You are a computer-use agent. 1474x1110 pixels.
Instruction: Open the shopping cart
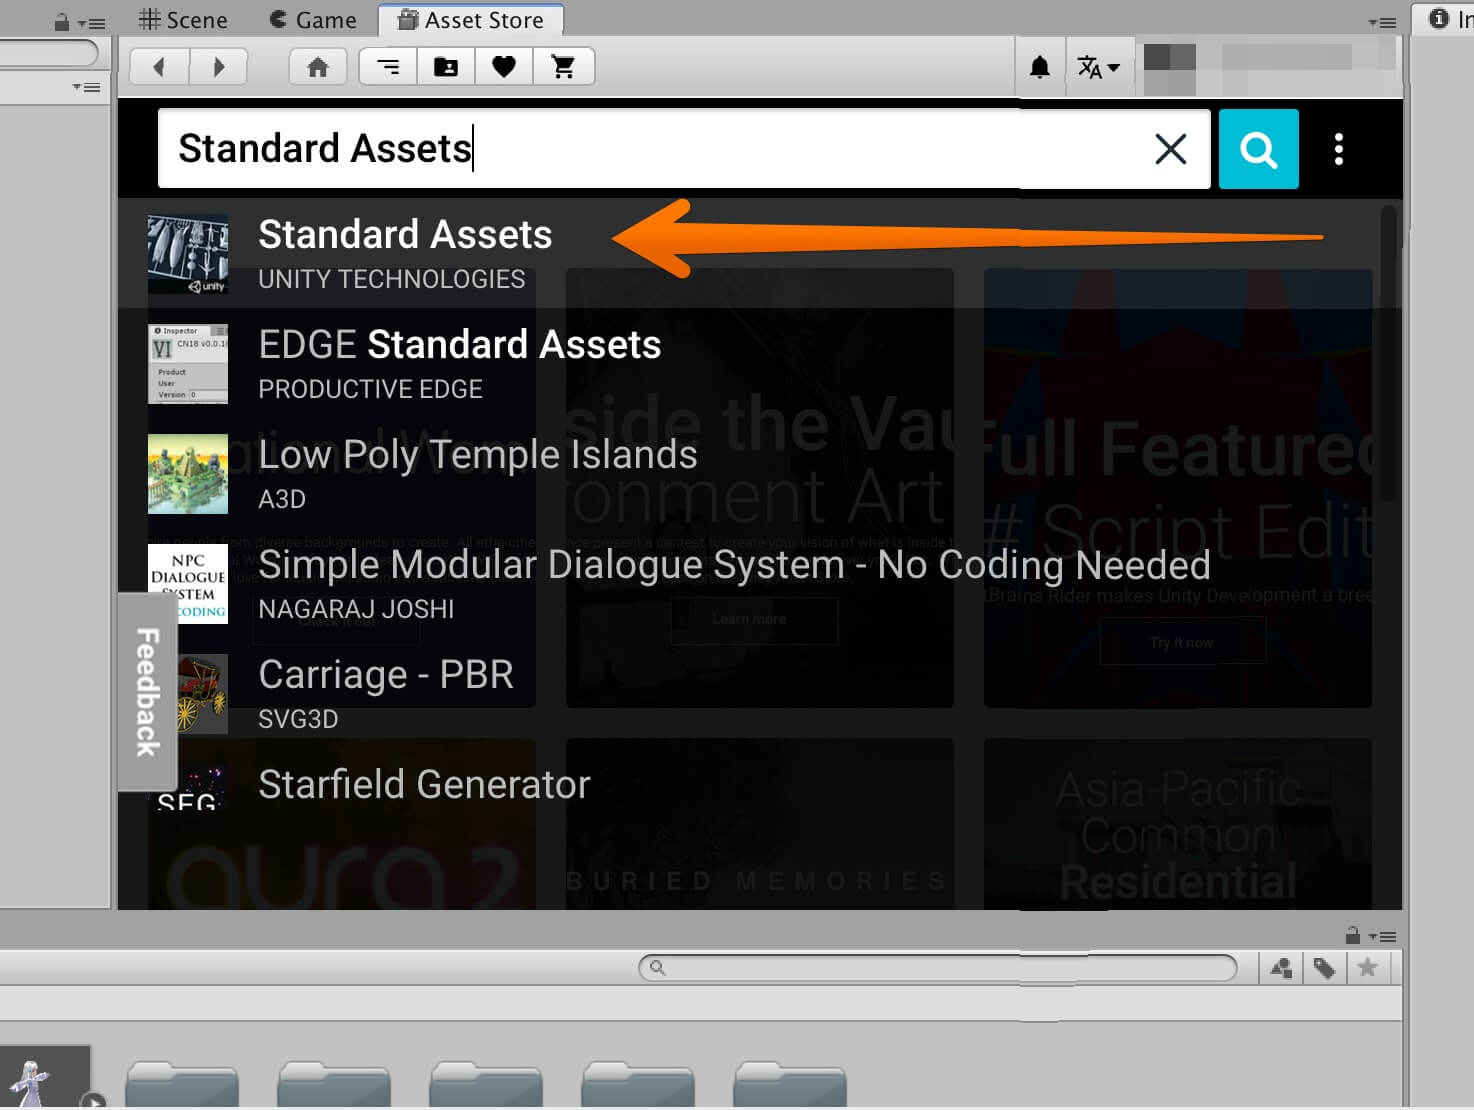coord(564,67)
